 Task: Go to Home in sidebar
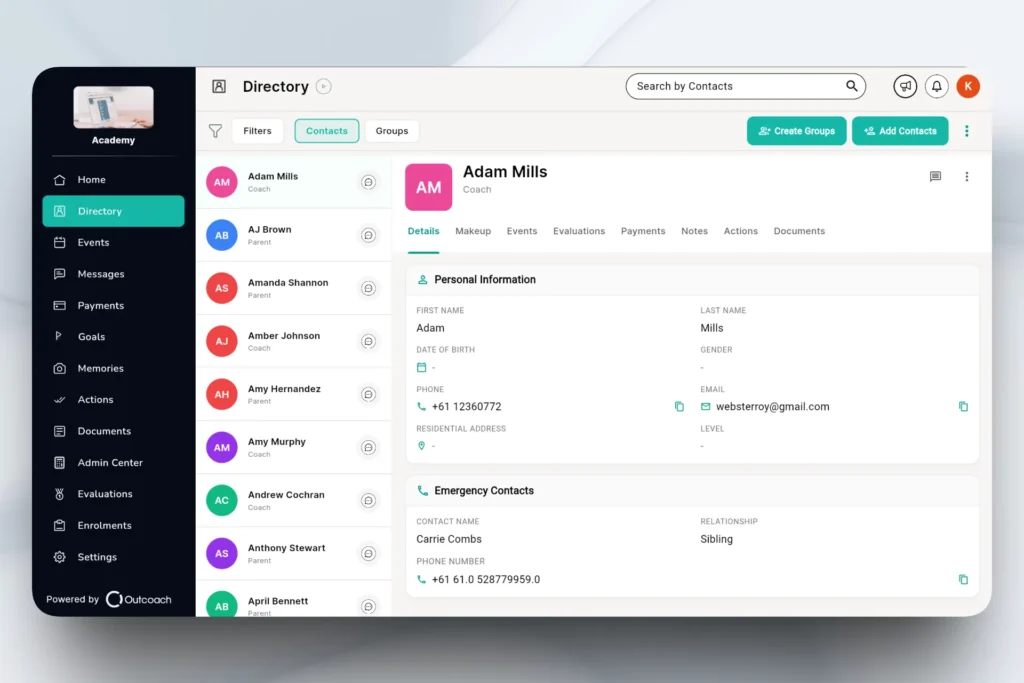114,180
